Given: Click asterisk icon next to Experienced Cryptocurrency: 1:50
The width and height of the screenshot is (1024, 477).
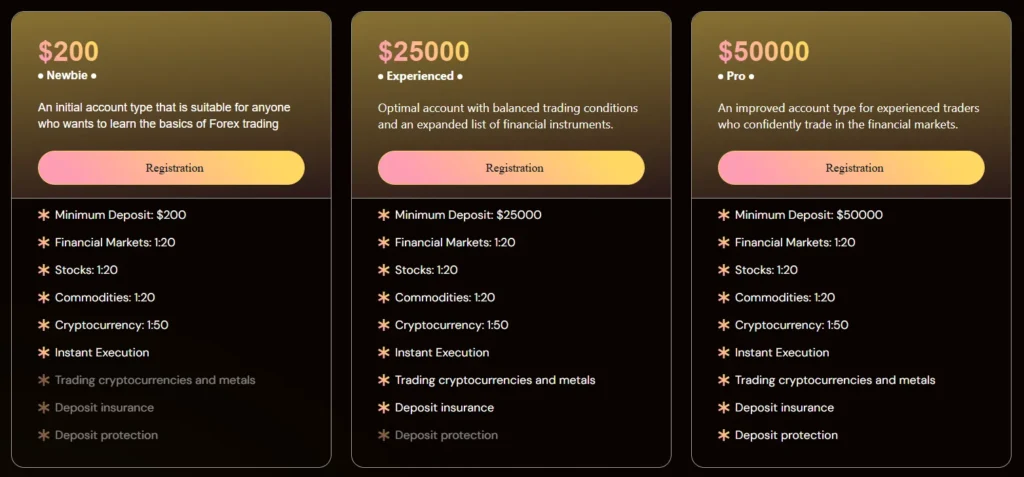Looking at the screenshot, I should click(383, 325).
